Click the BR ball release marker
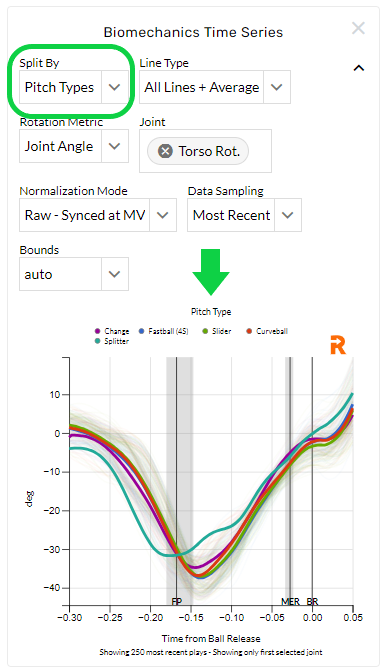Screen dimensions: 385x671 [x=312, y=601]
